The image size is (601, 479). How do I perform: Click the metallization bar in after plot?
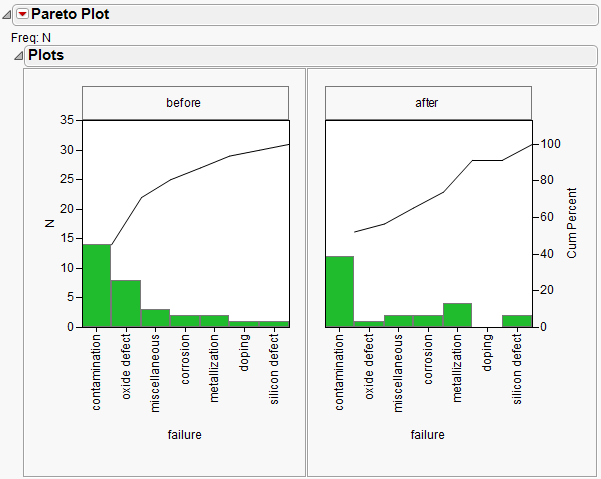coord(458,315)
